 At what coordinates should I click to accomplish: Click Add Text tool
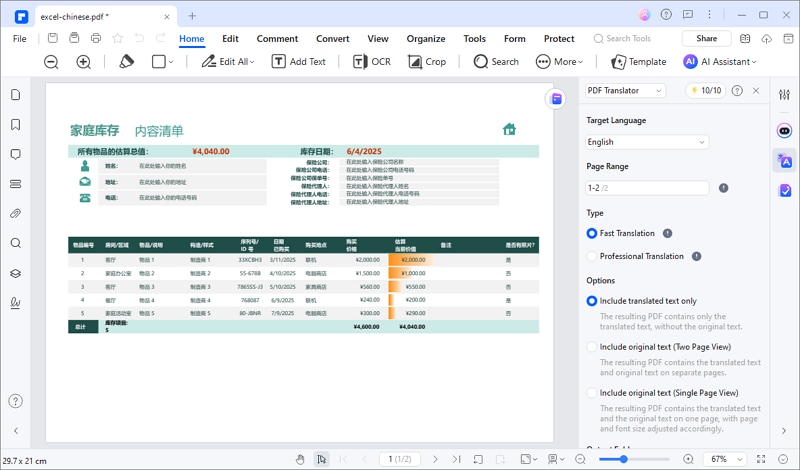[x=298, y=62]
